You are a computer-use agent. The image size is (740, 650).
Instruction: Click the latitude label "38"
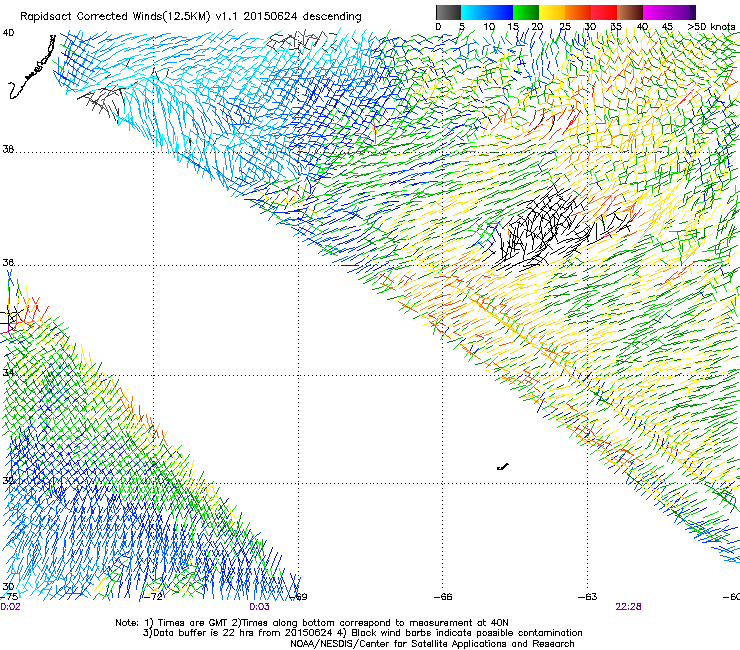8,149
